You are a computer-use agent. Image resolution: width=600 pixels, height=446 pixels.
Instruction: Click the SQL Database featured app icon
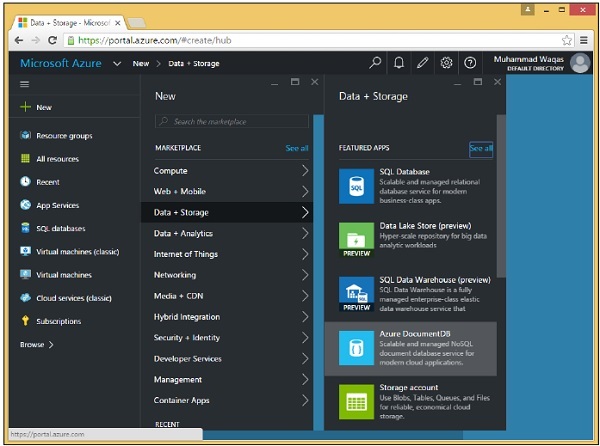[356, 186]
